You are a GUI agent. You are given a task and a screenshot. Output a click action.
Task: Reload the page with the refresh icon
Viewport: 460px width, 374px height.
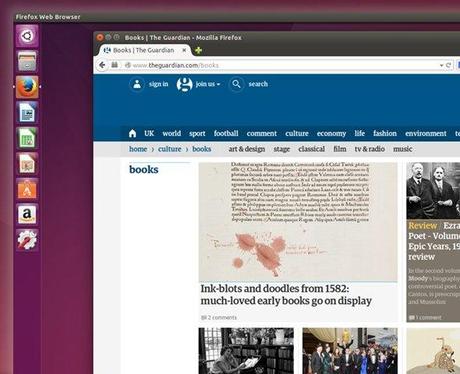[449, 65]
